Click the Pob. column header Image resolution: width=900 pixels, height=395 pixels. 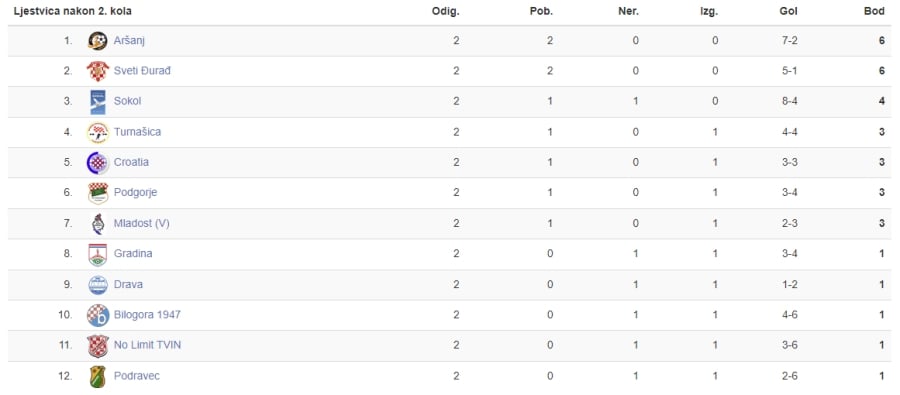pyautogui.click(x=541, y=11)
